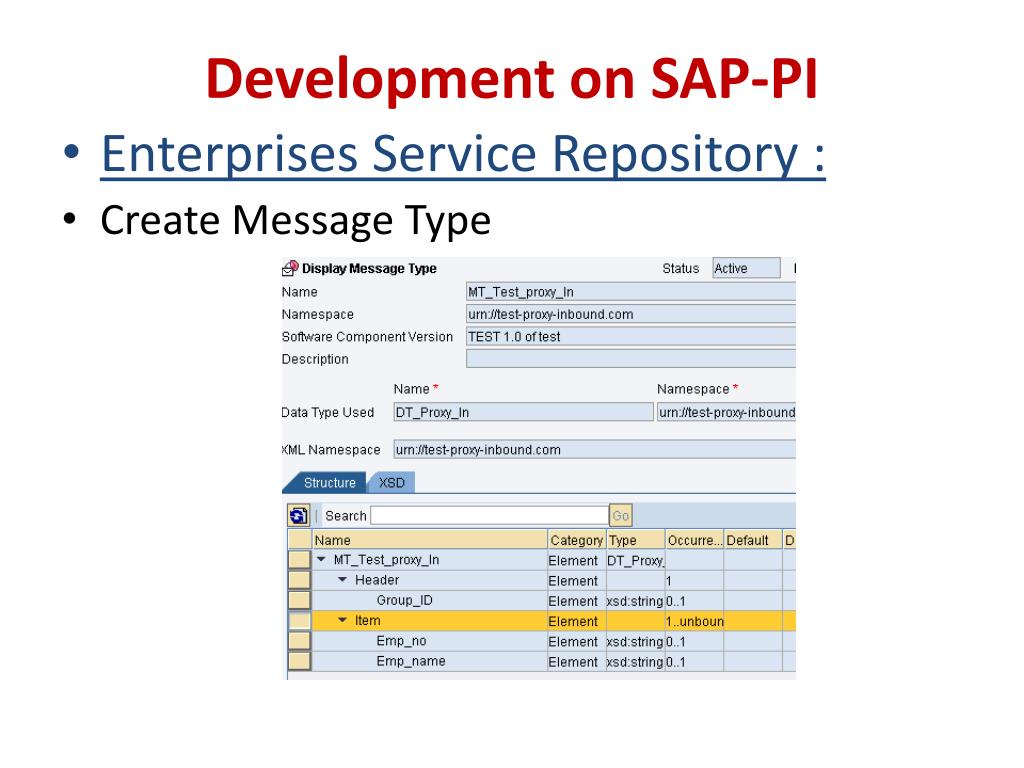
Task: Click the Data Type Used namespace field
Action: pyautogui.click(x=726, y=412)
